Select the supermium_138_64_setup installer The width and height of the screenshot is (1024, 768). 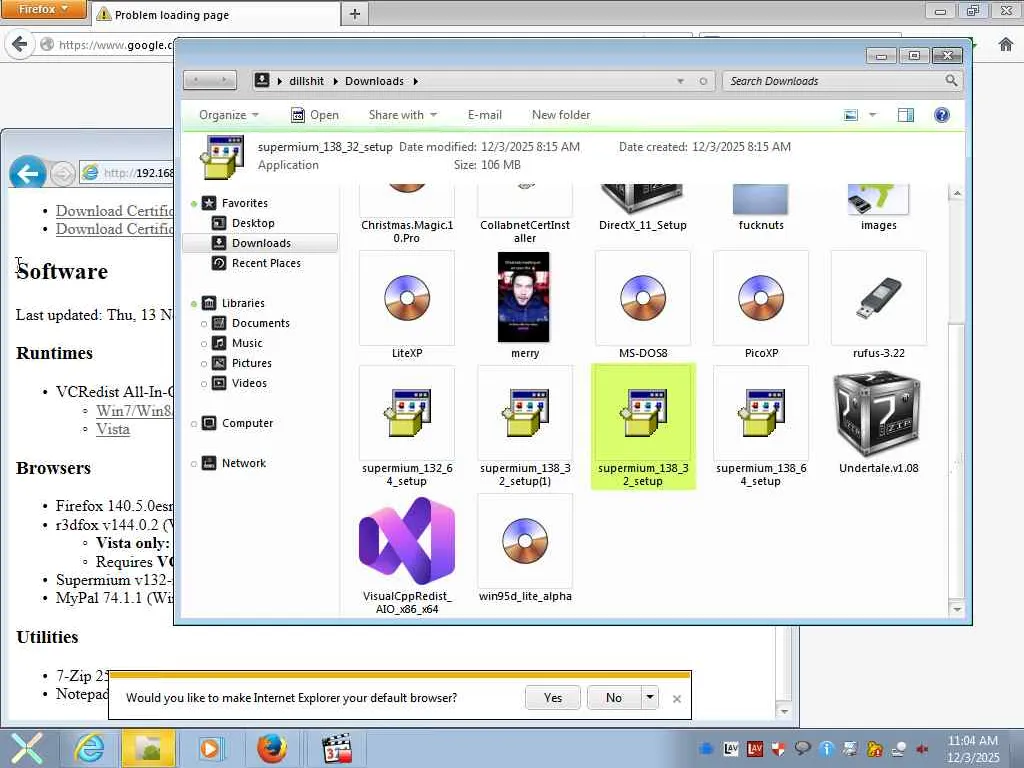tap(761, 427)
